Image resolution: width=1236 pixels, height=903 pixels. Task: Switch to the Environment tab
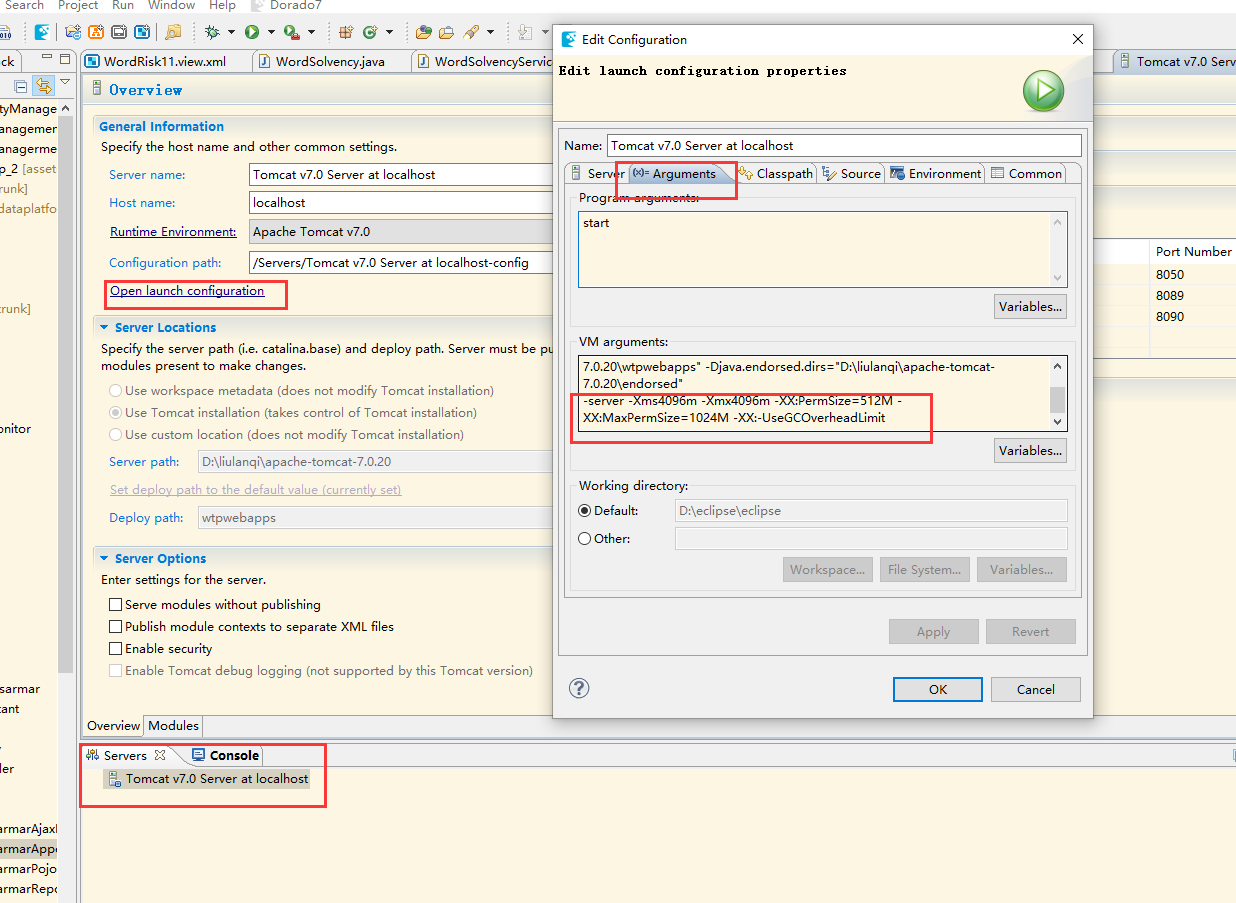936,173
